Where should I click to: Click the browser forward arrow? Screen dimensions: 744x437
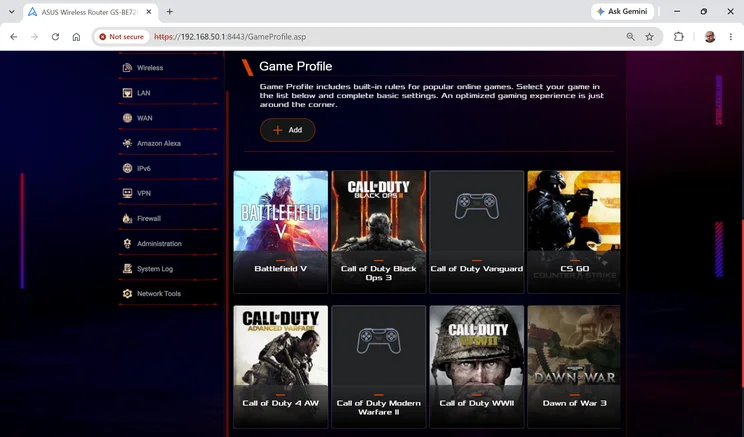35,37
